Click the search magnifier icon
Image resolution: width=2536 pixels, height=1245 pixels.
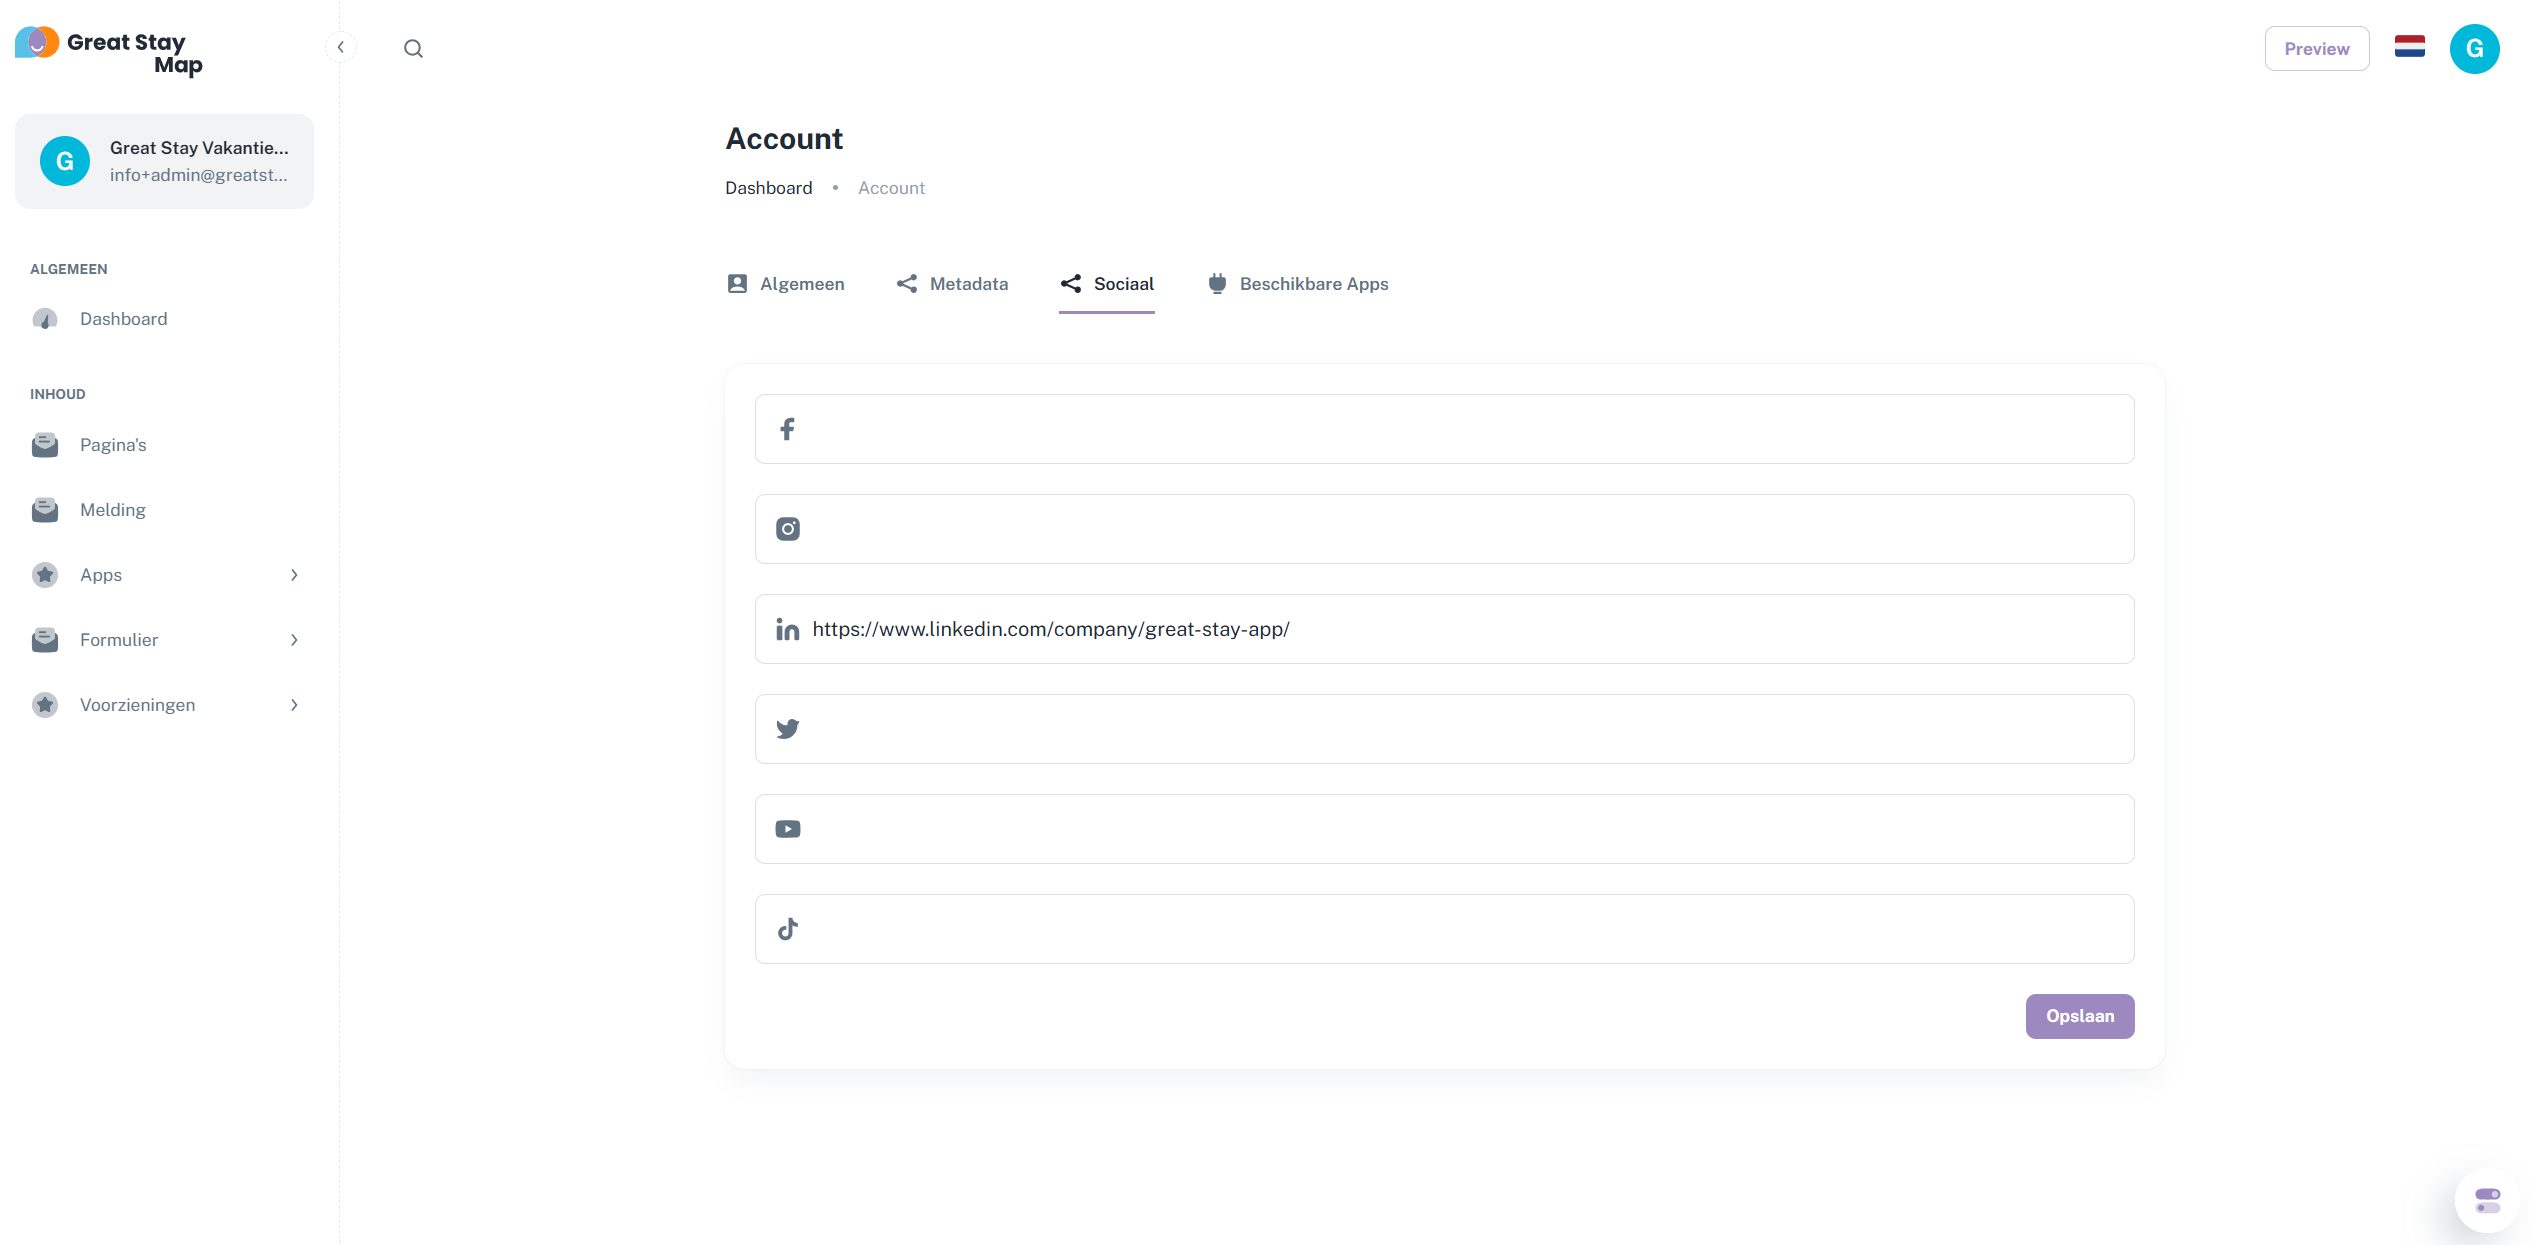(x=413, y=48)
